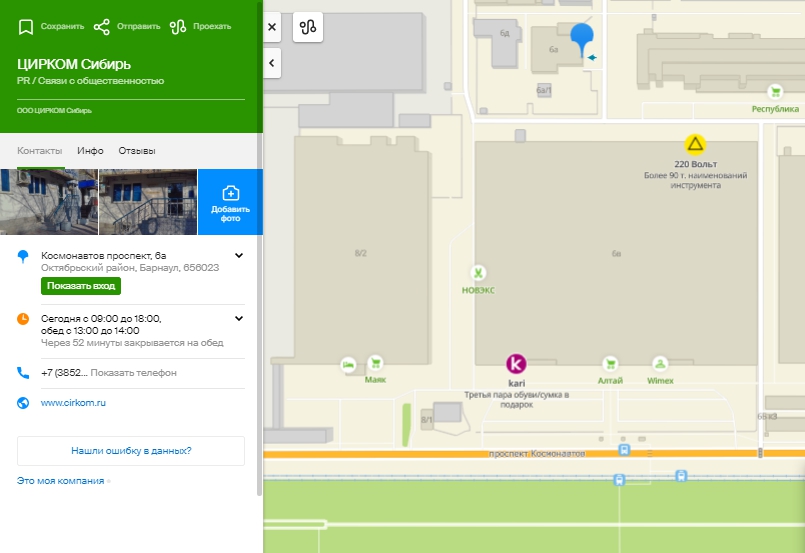Click Добавить фото button
The width and height of the screenshot is (805, 553).
tap(231, 202)
